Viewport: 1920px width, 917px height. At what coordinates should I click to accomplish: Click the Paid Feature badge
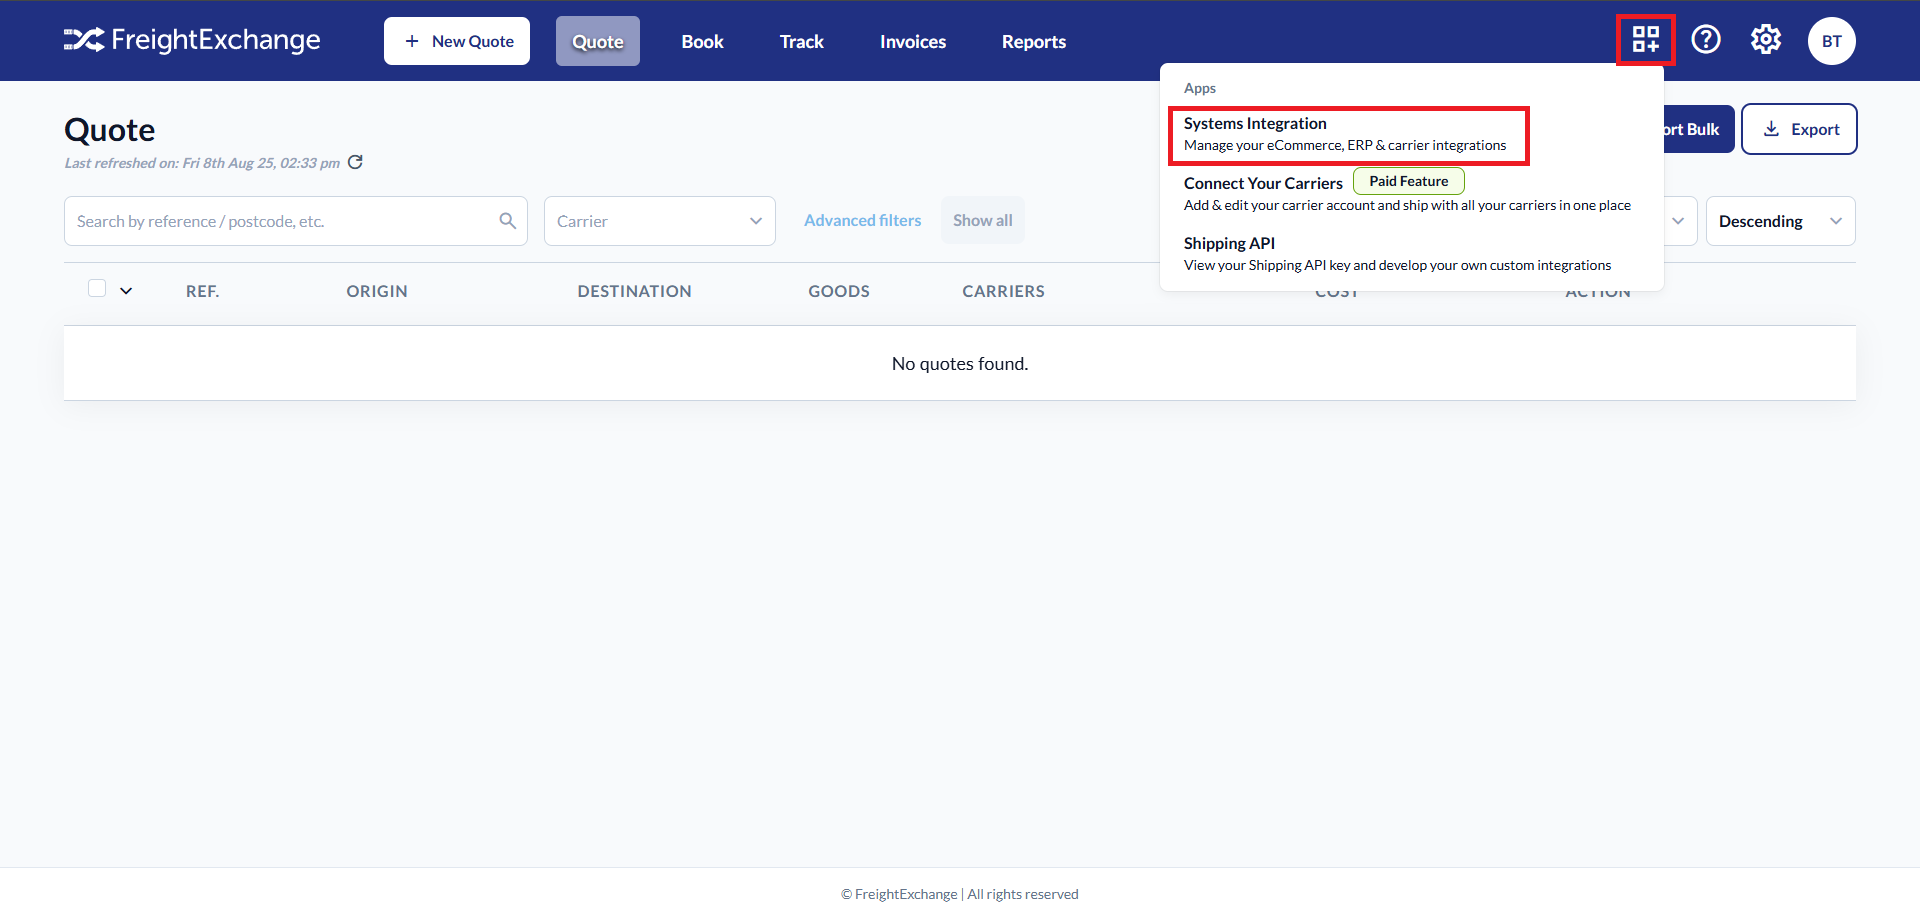click(x=1409, y=181)
